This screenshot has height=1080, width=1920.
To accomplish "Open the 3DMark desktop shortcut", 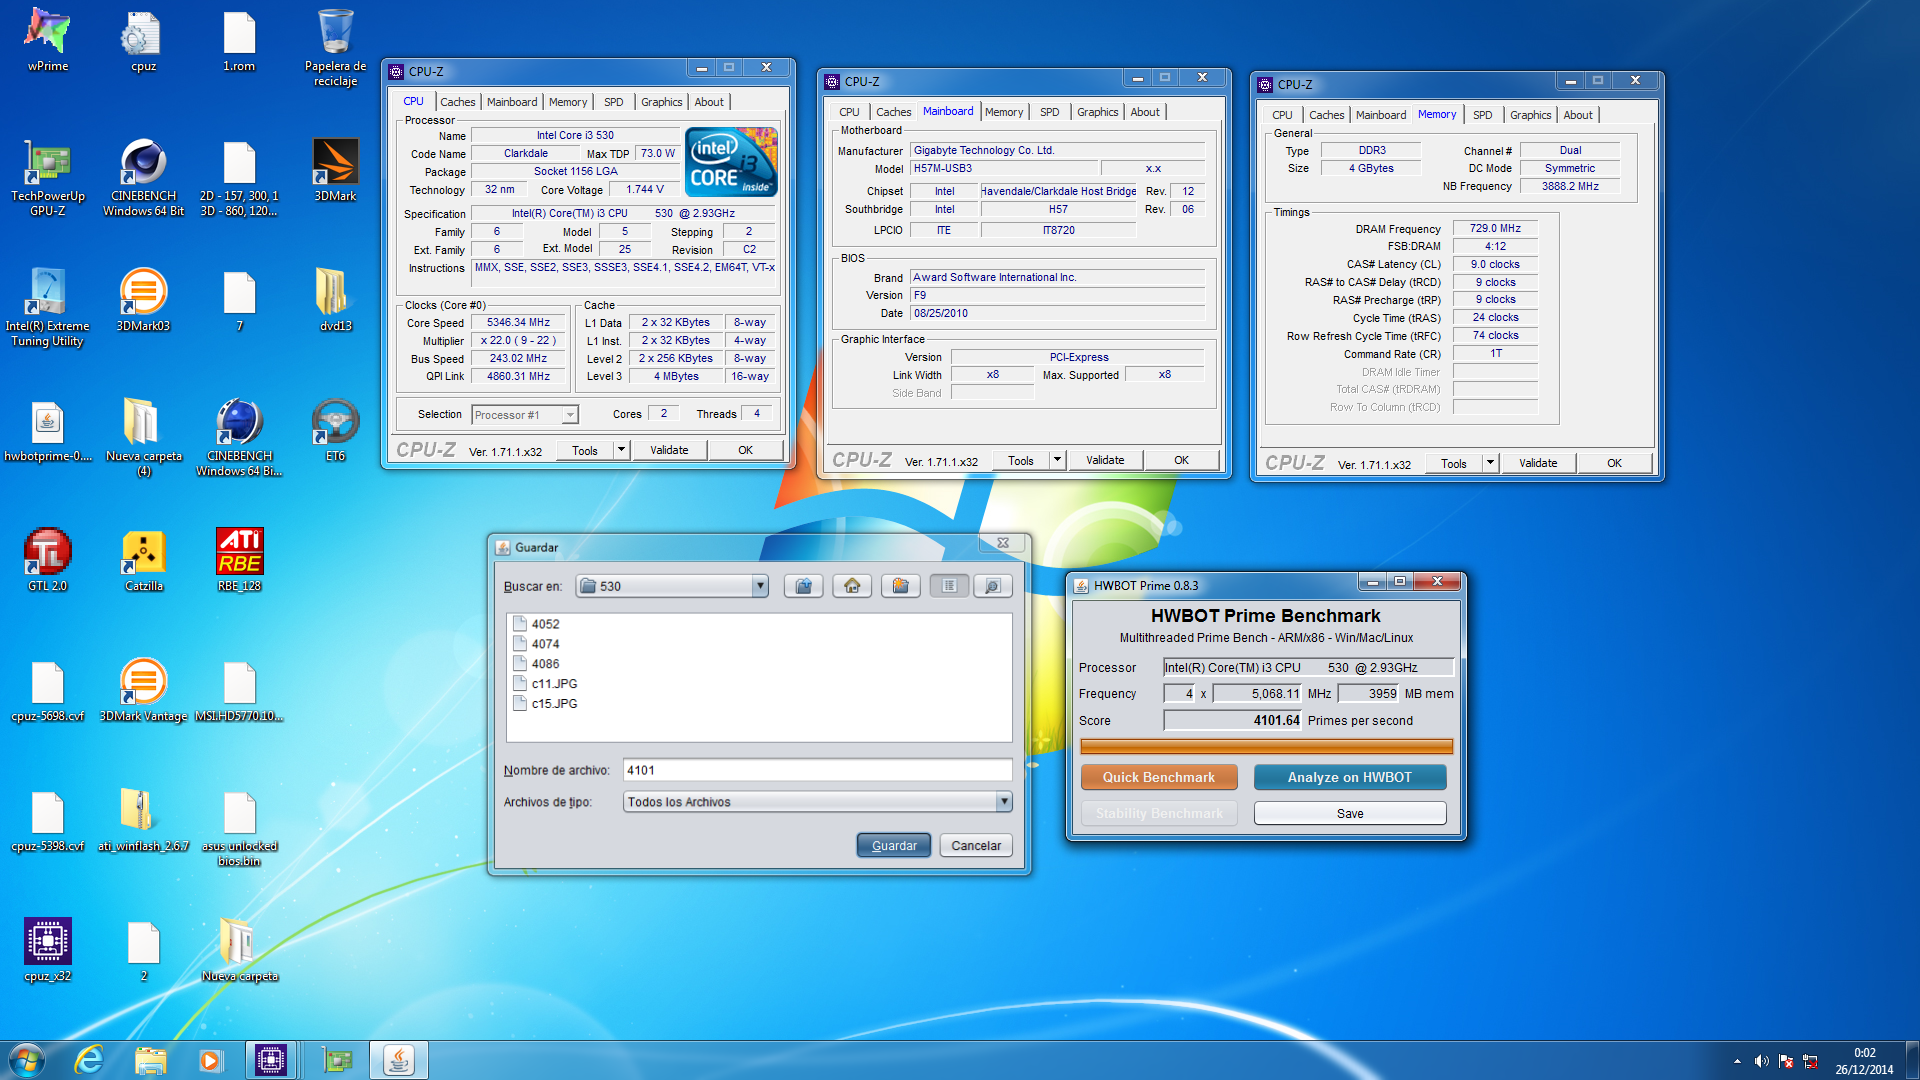I will tap(335, 170).
